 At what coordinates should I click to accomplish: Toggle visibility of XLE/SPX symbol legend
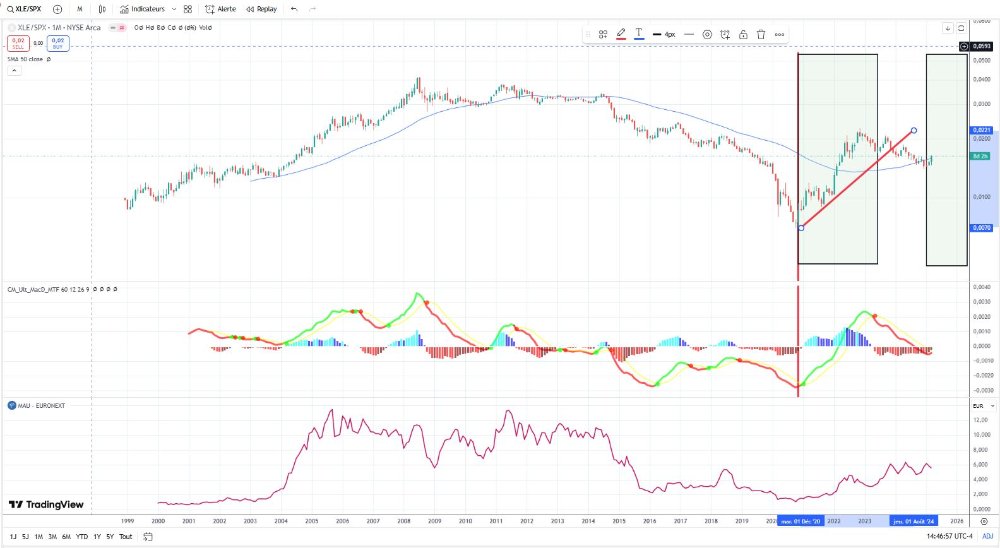12,28
